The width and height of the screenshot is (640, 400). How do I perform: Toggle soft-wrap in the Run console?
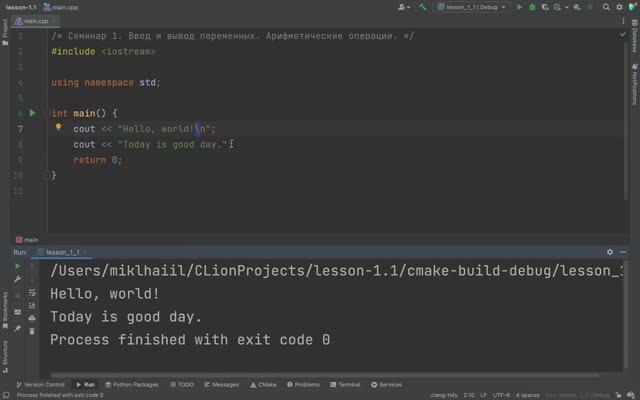pyautogui.click(x=32, y=293)
